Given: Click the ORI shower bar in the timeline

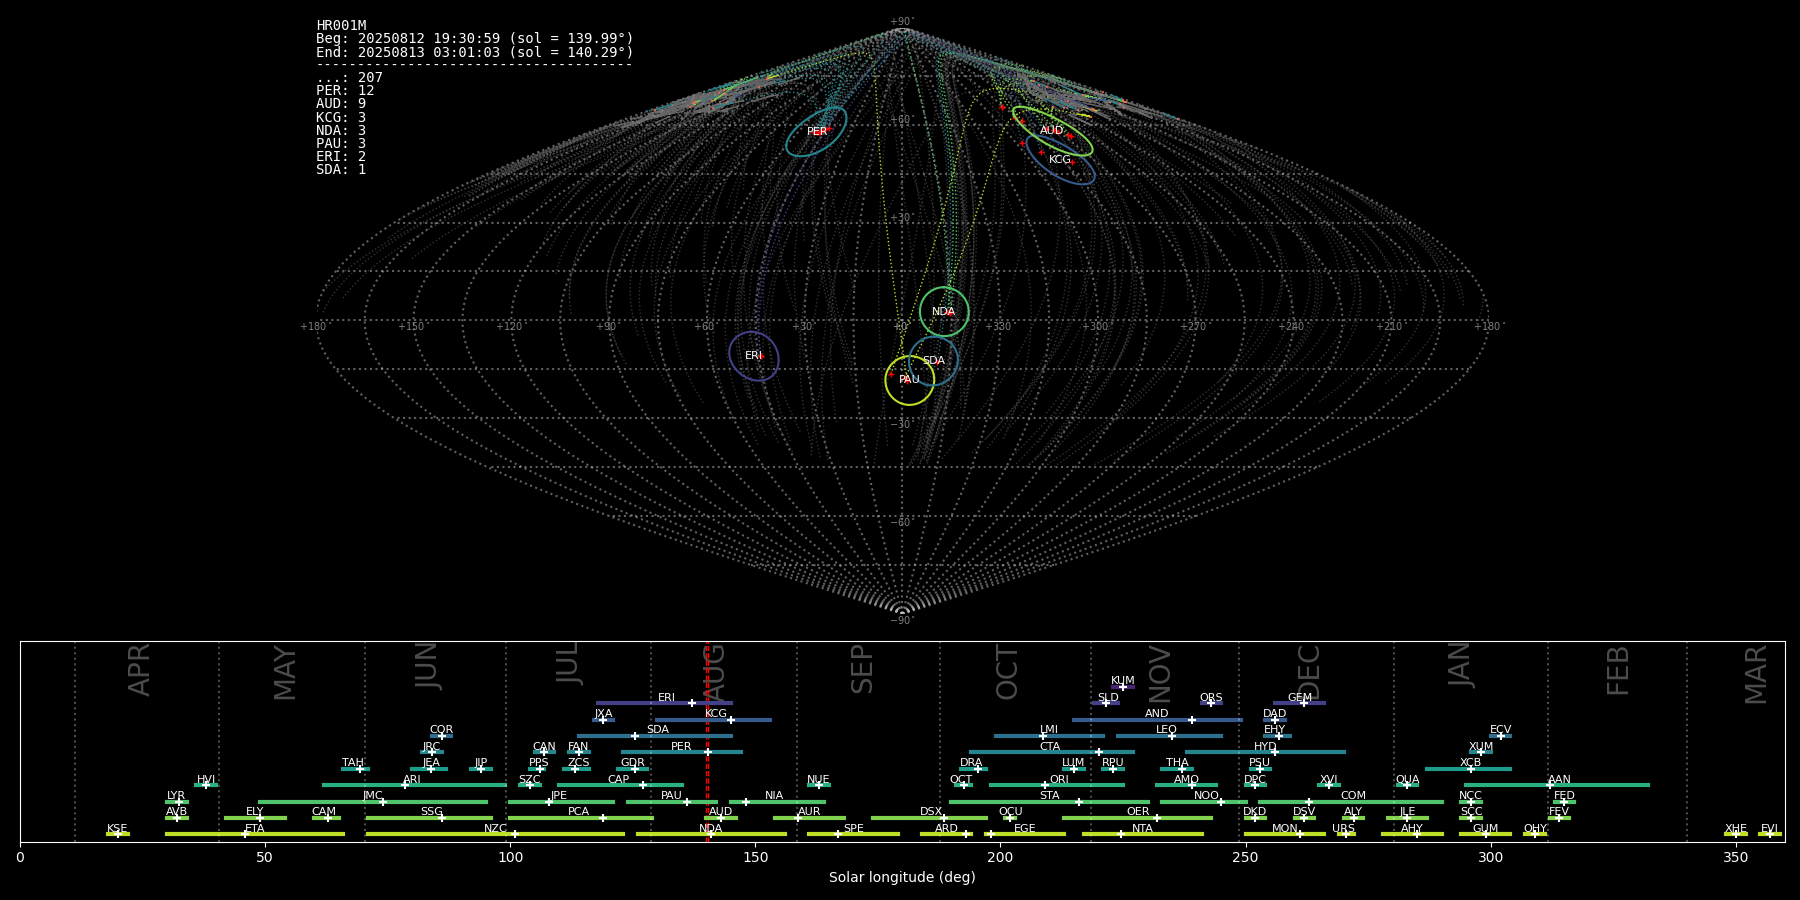Looking at the screenshot, I should click(1057, 785).
